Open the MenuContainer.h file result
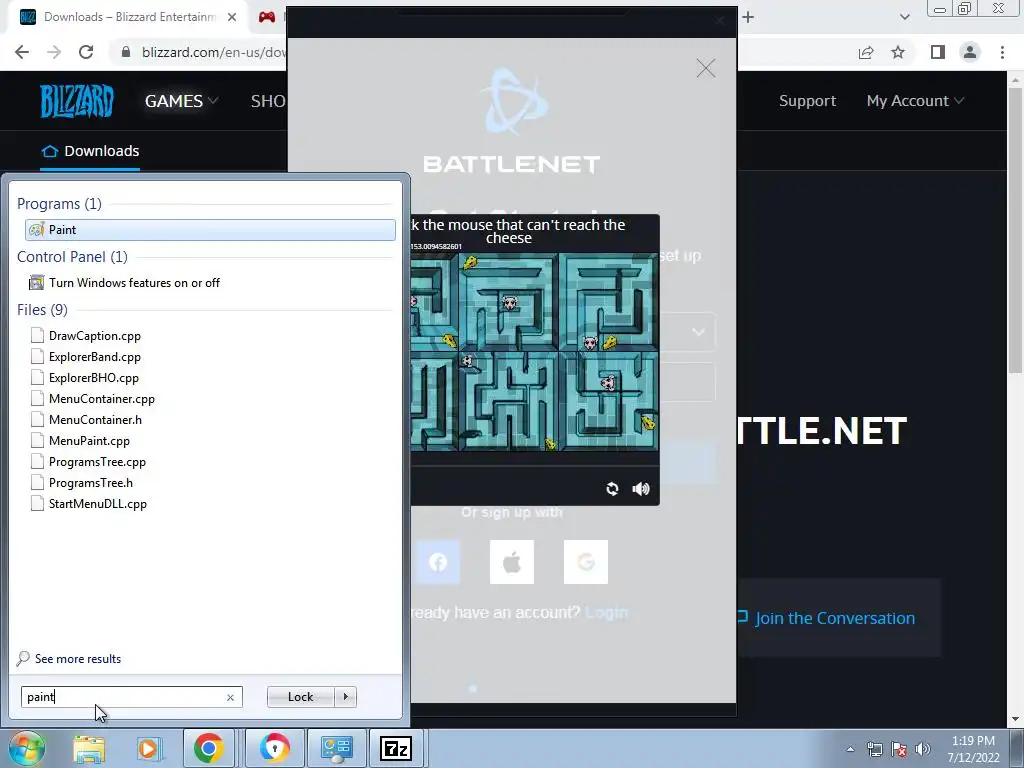The width and height of the screenshot is (1024, 768). coord(95,419)
